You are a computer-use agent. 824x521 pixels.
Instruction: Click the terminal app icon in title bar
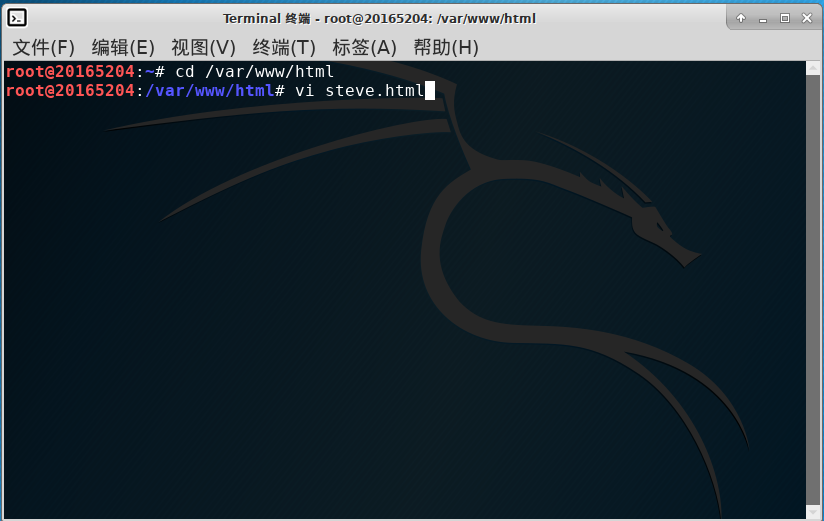coord(17,18)
